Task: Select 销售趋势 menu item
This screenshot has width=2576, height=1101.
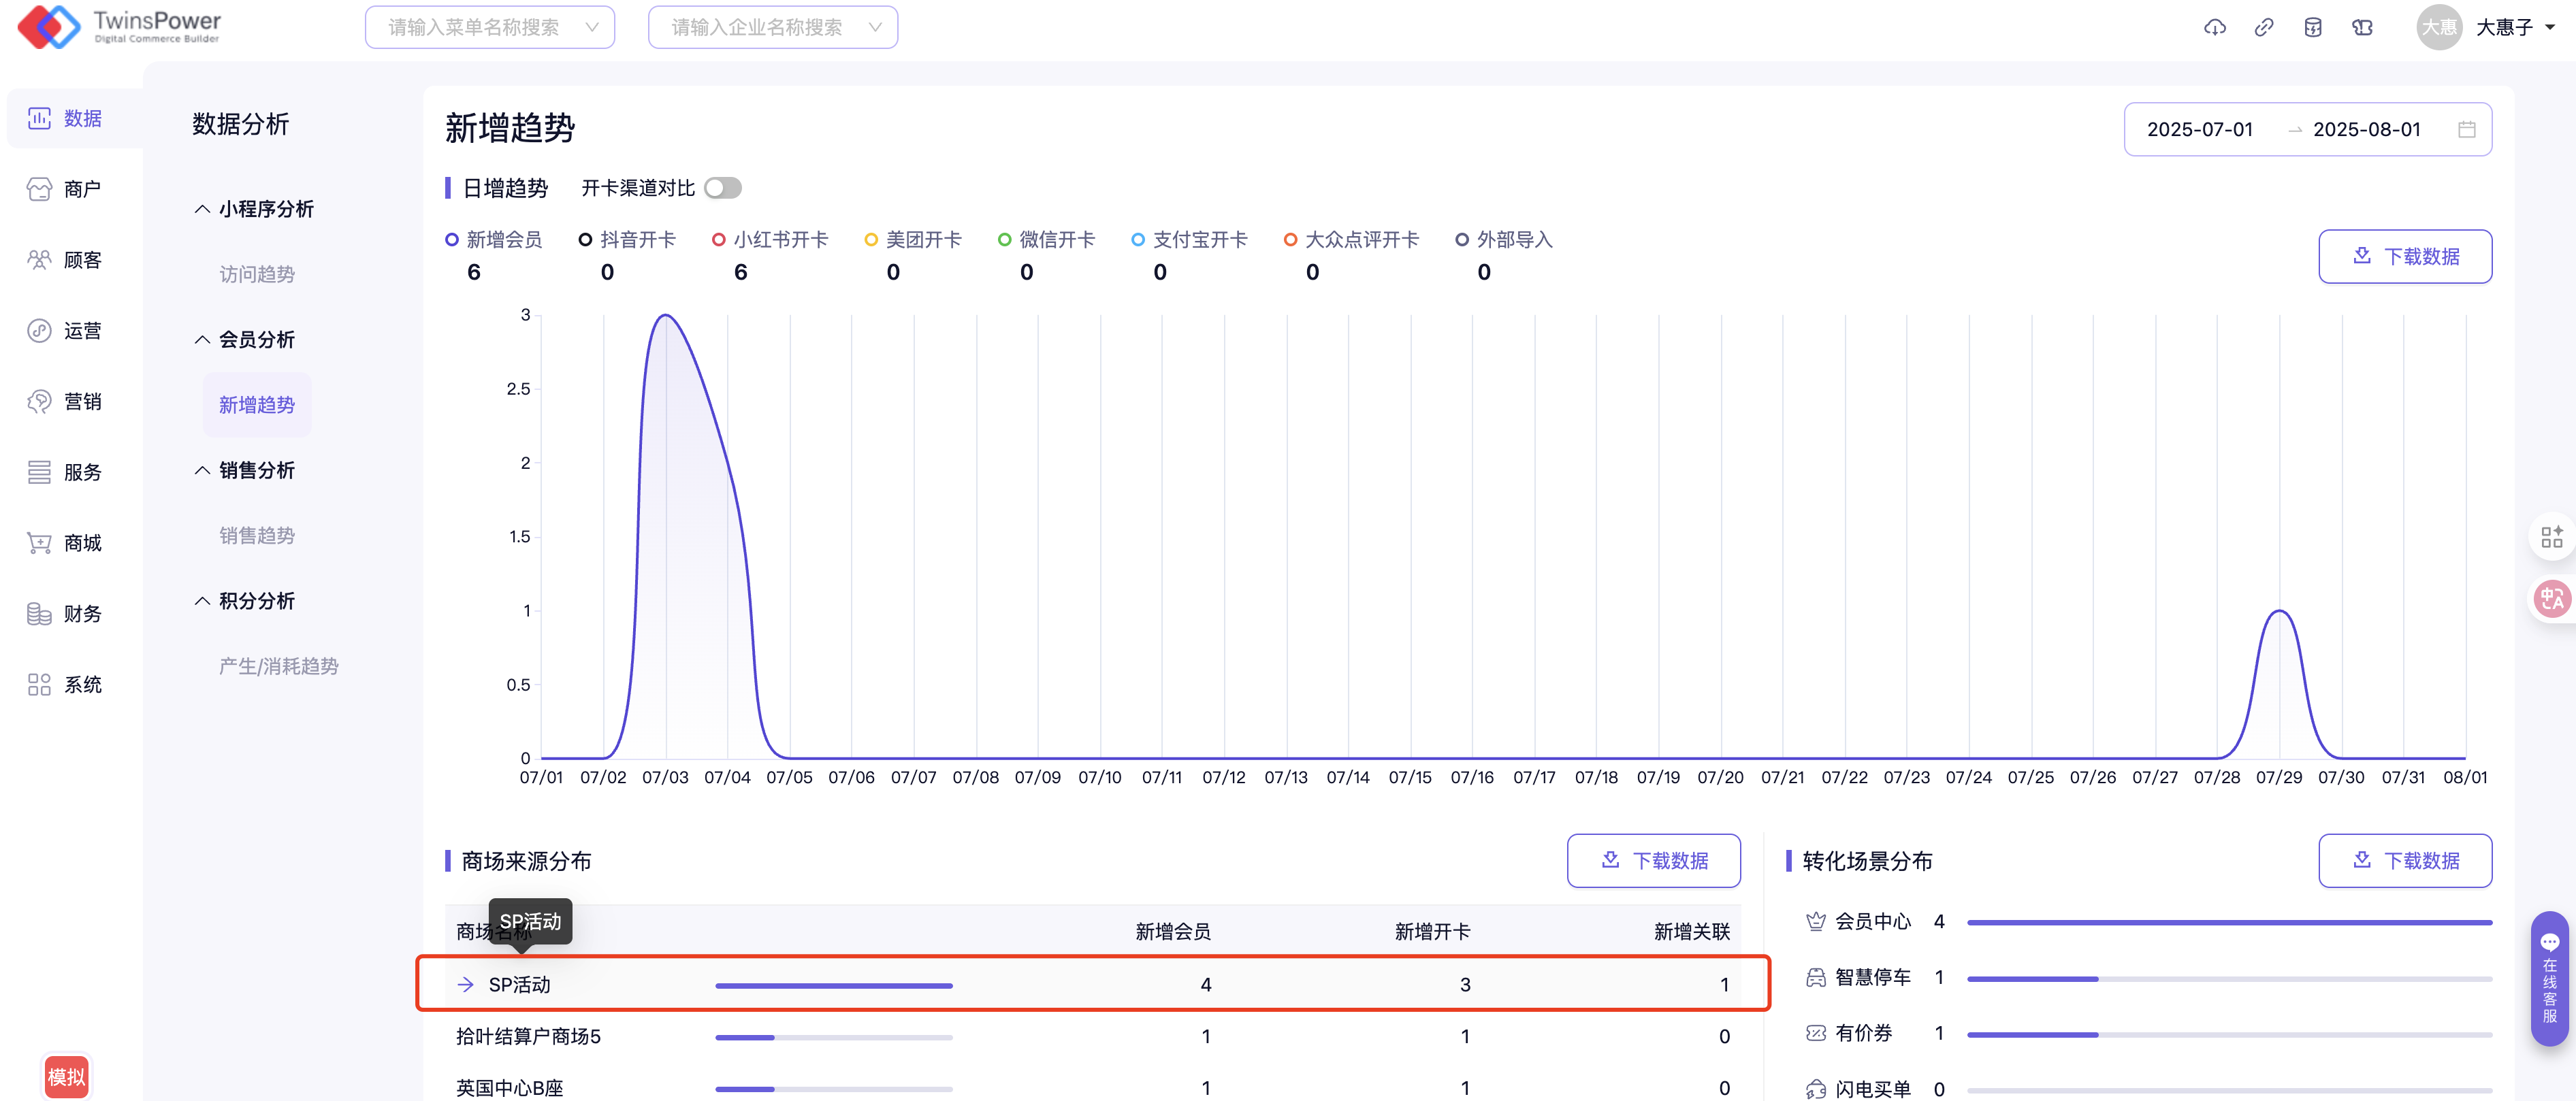Action: (257, 536)
